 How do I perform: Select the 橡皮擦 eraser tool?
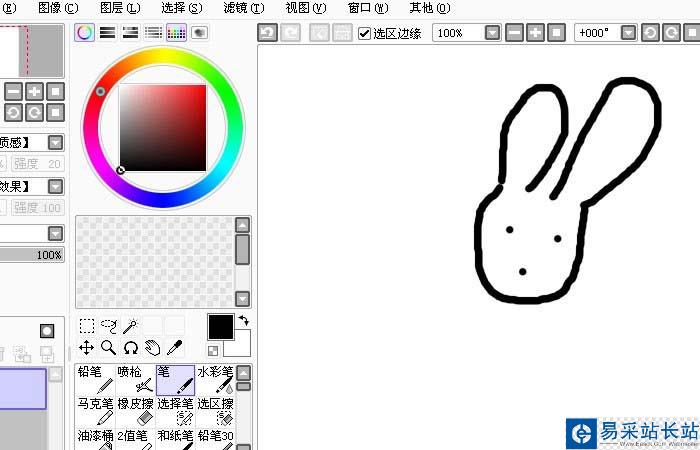[136, 411]
